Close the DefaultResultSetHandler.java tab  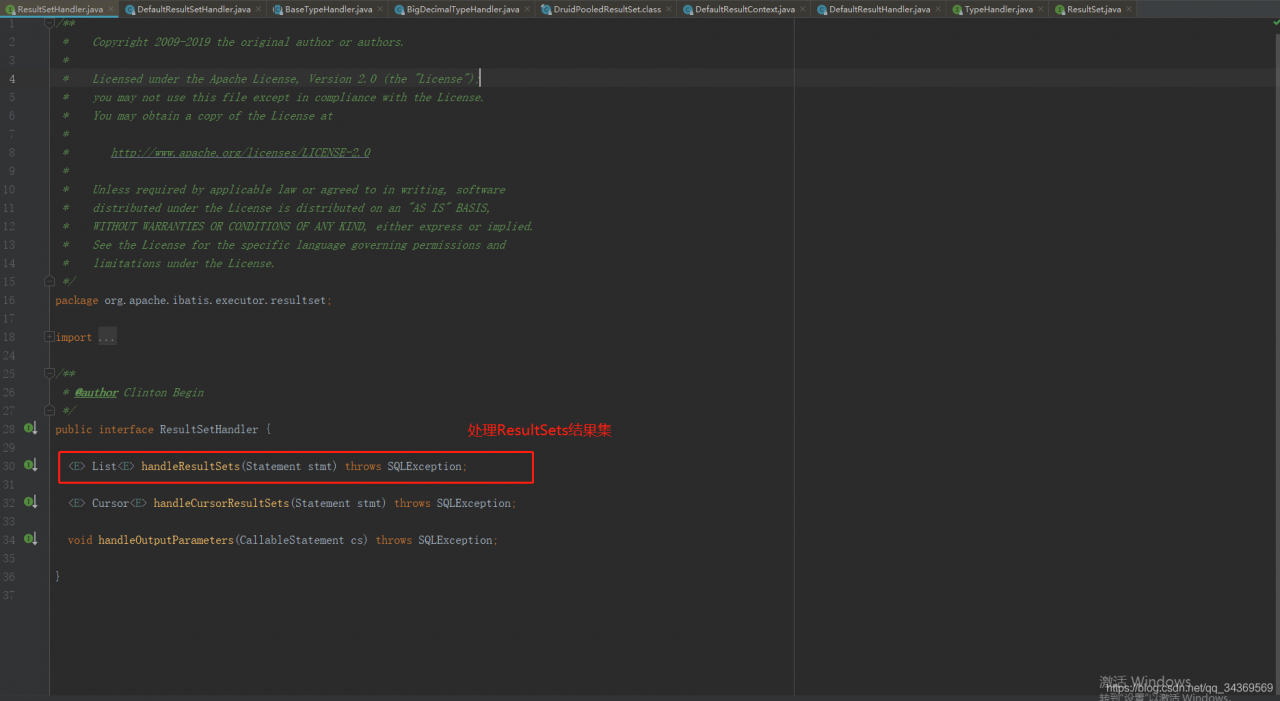[x=258, y=9]
